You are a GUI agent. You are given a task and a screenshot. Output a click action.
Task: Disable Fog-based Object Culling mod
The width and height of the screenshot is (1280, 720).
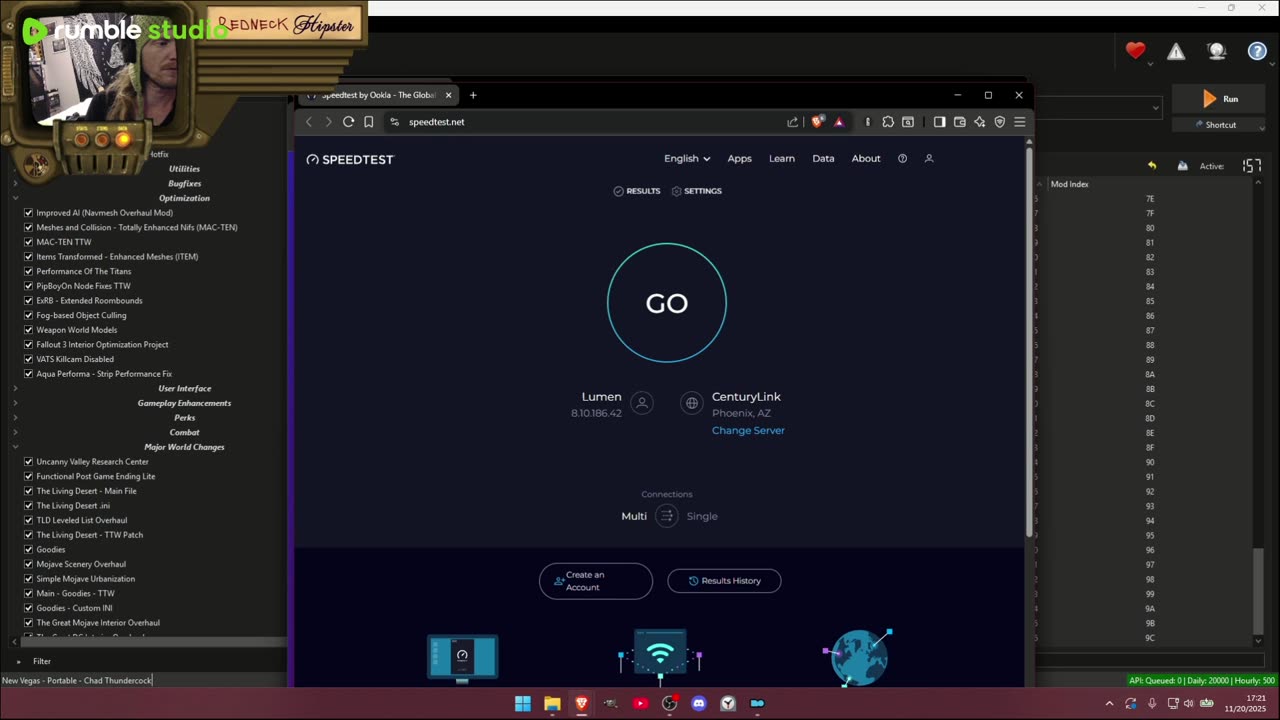tap(28, 315)
